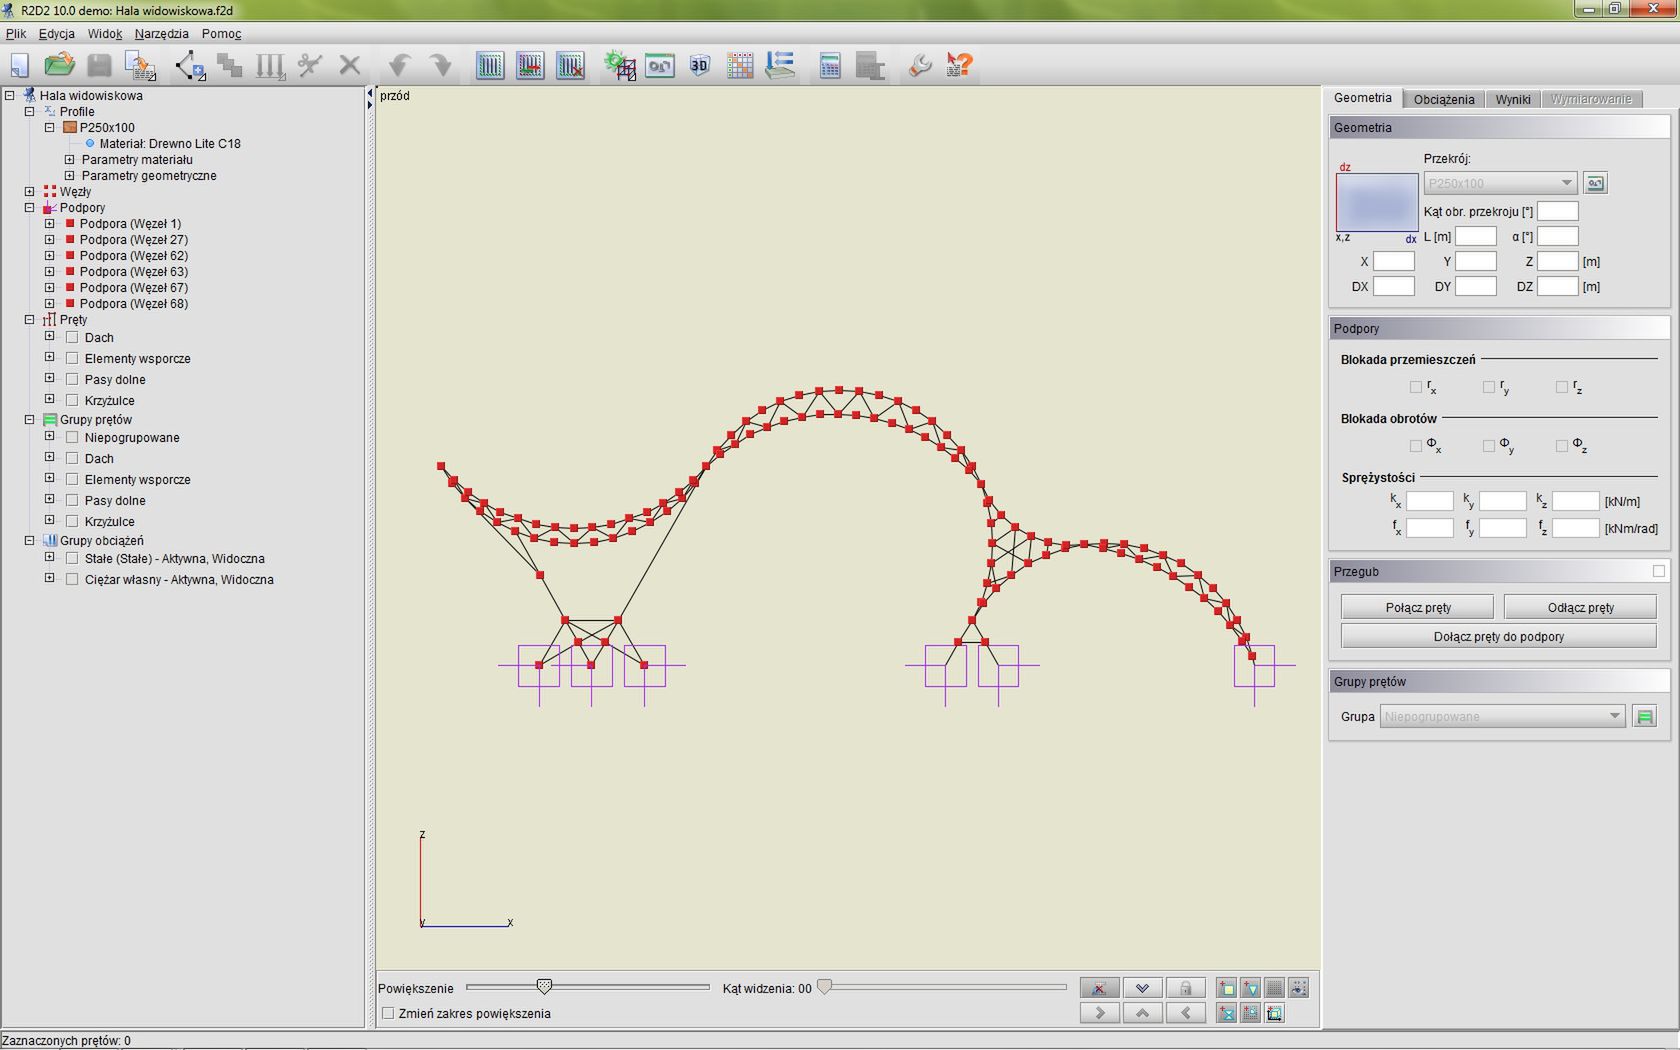This screenshot has width=1680, height=1050.
Task: Click the Dołącz pręty do podpory button
Action: coord(1498,637)
